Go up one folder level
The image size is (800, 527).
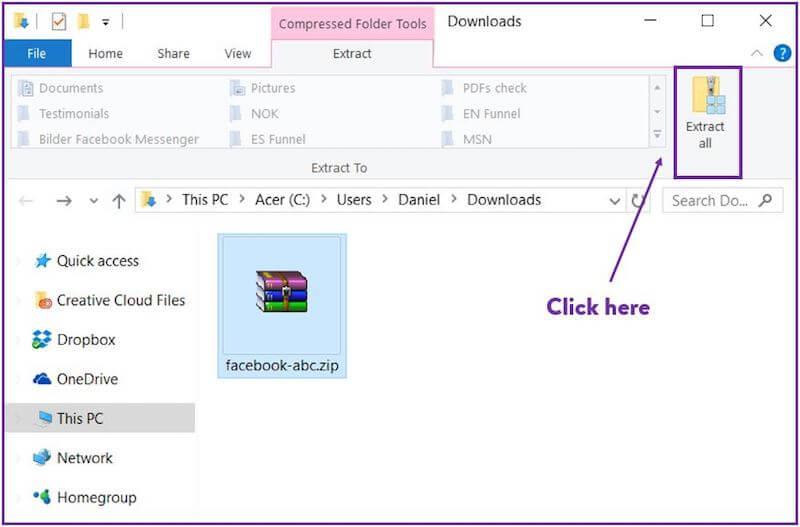tap(118, 201)
